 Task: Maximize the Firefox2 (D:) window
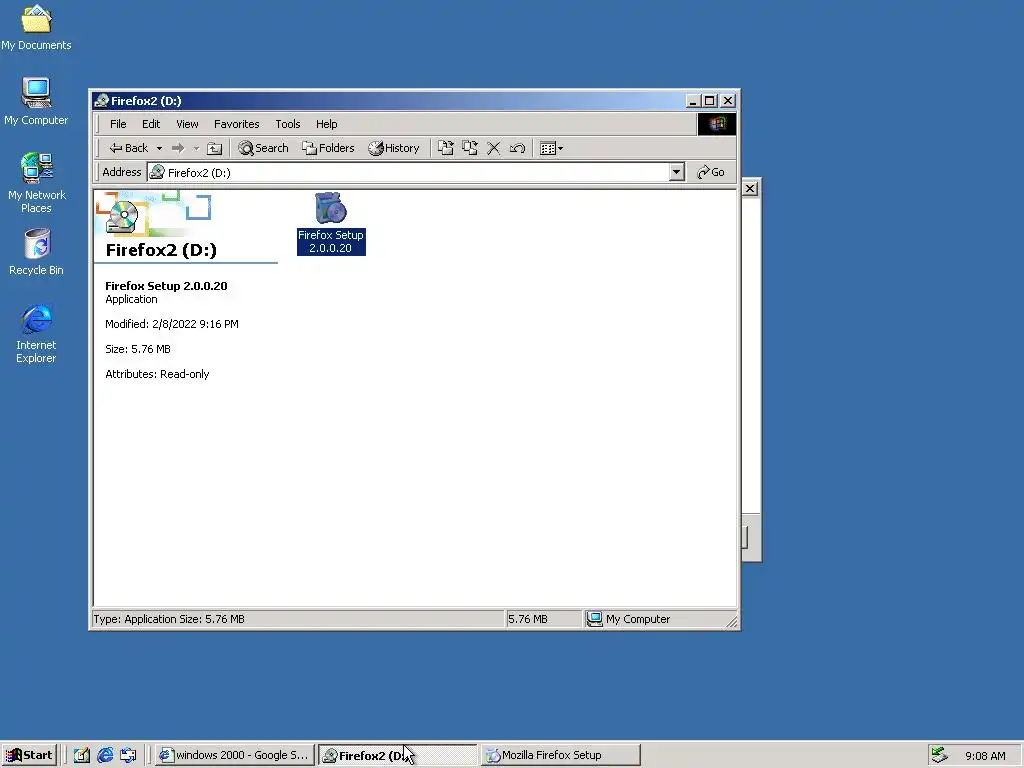[x=710, y=101]
